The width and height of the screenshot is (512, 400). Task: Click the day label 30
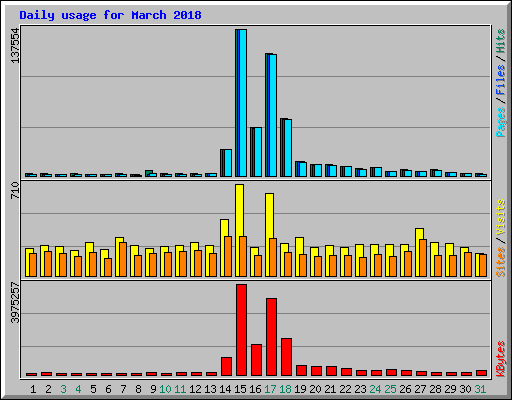[x=465, y=389]
